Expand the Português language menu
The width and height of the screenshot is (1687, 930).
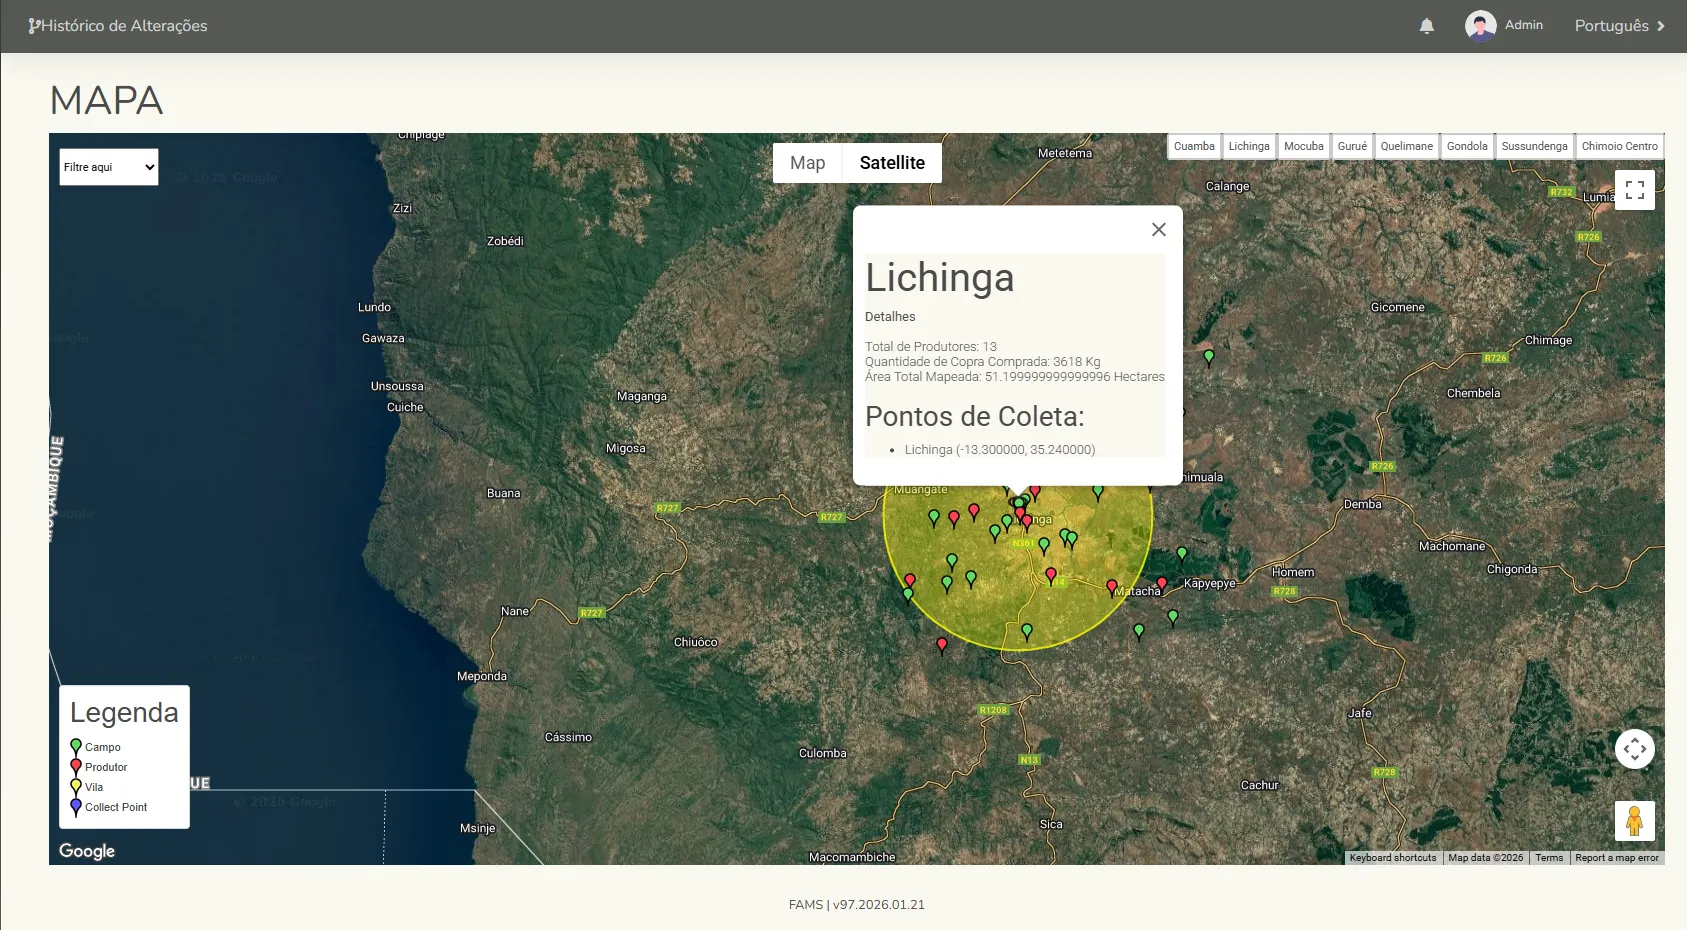(1619, 26)
